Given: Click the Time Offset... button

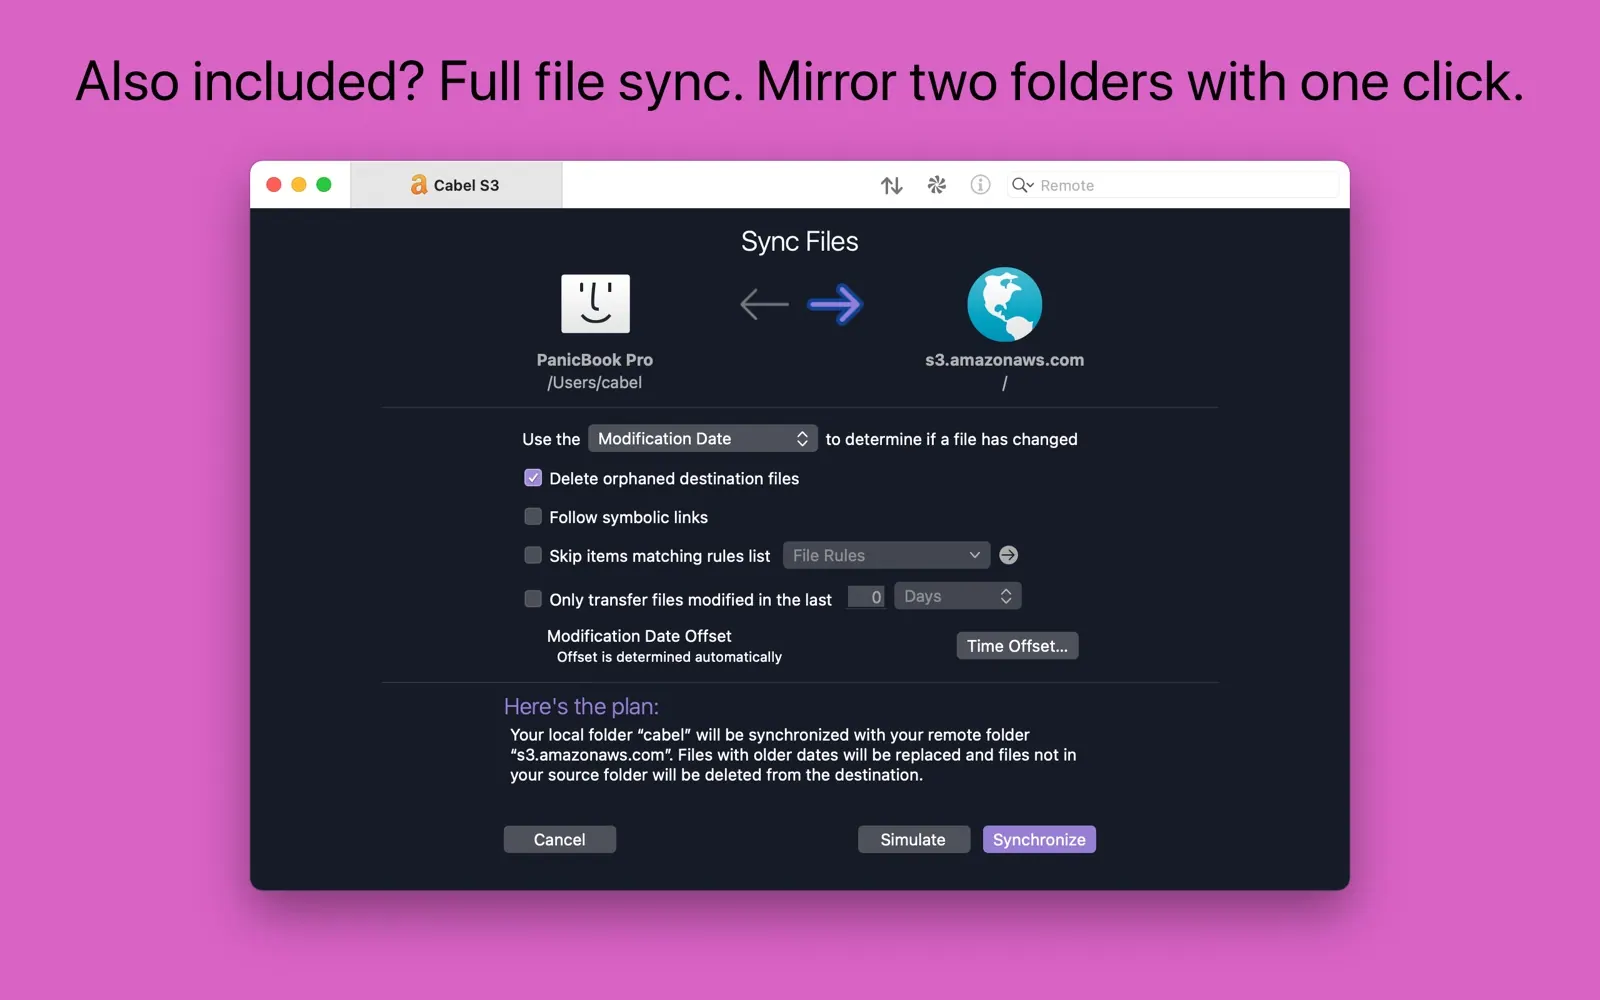Looking at the screenshot, I should click(x=1017, y=646).
